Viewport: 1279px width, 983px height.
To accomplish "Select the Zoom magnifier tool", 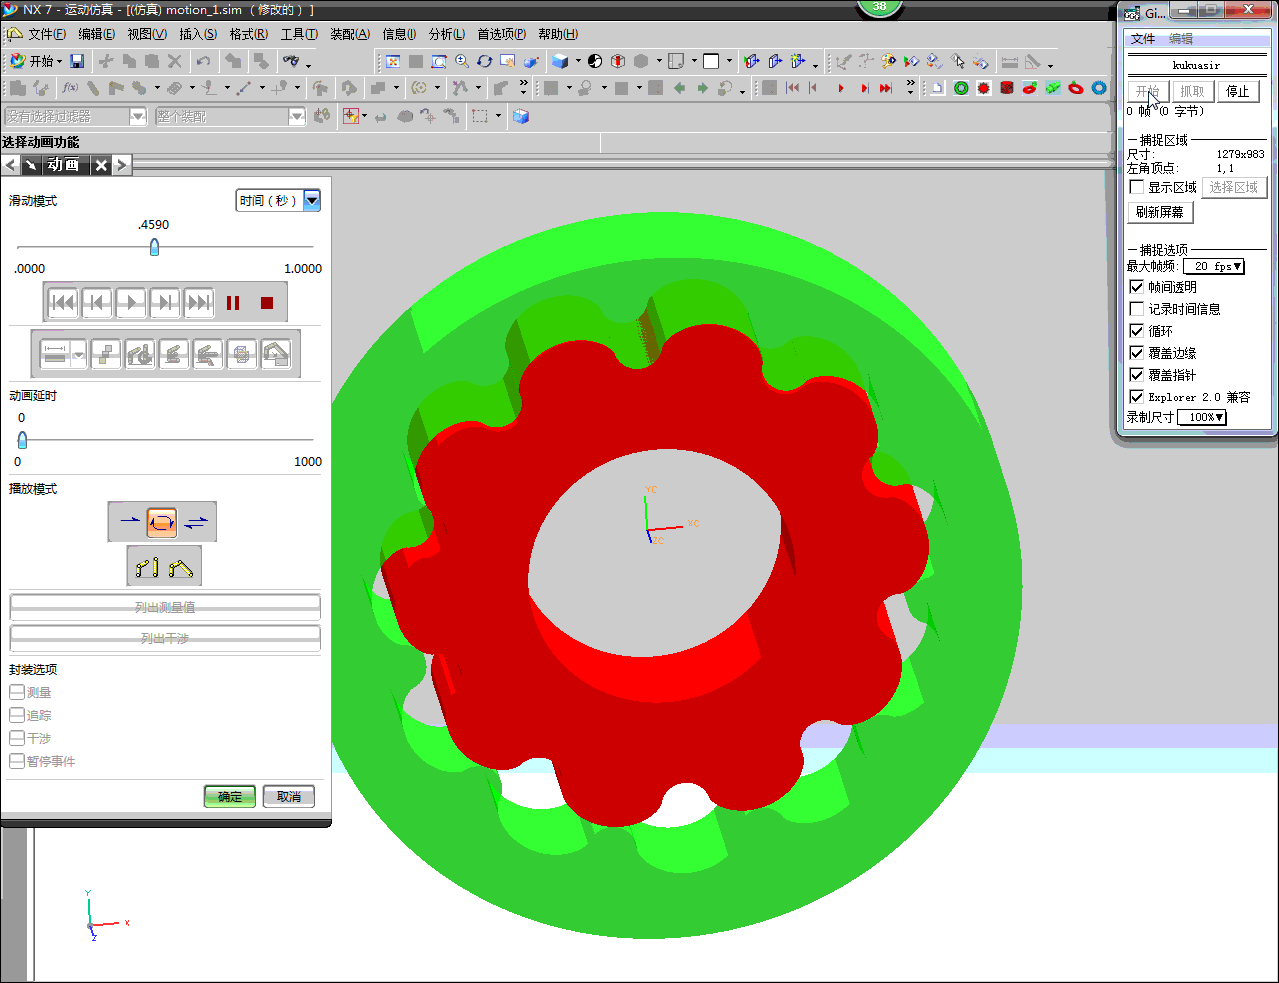I will pos(462,61).
